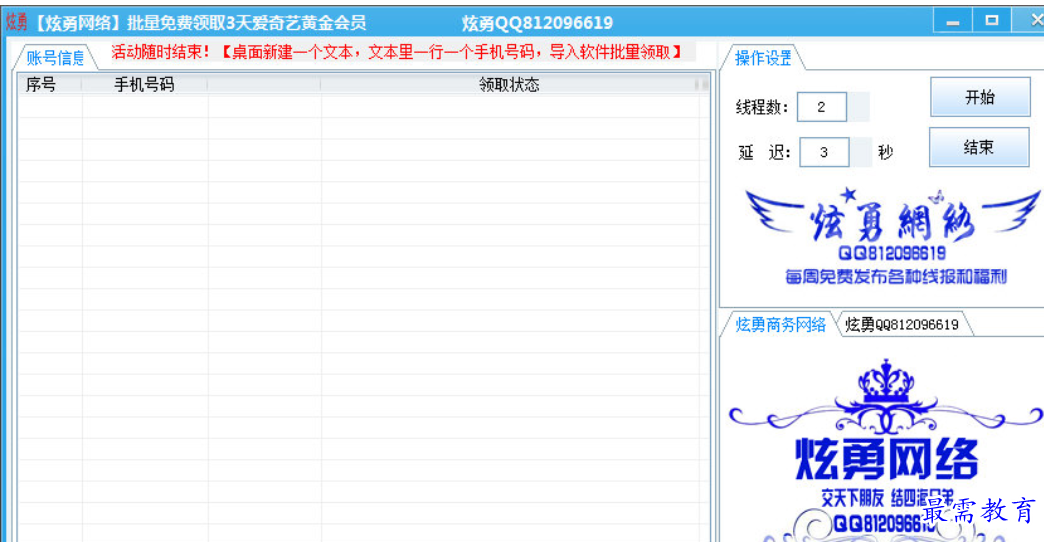The image size is (1044, 542).
Task: Switch to the 账号信息 tab
Action: (x=55, y=58)
